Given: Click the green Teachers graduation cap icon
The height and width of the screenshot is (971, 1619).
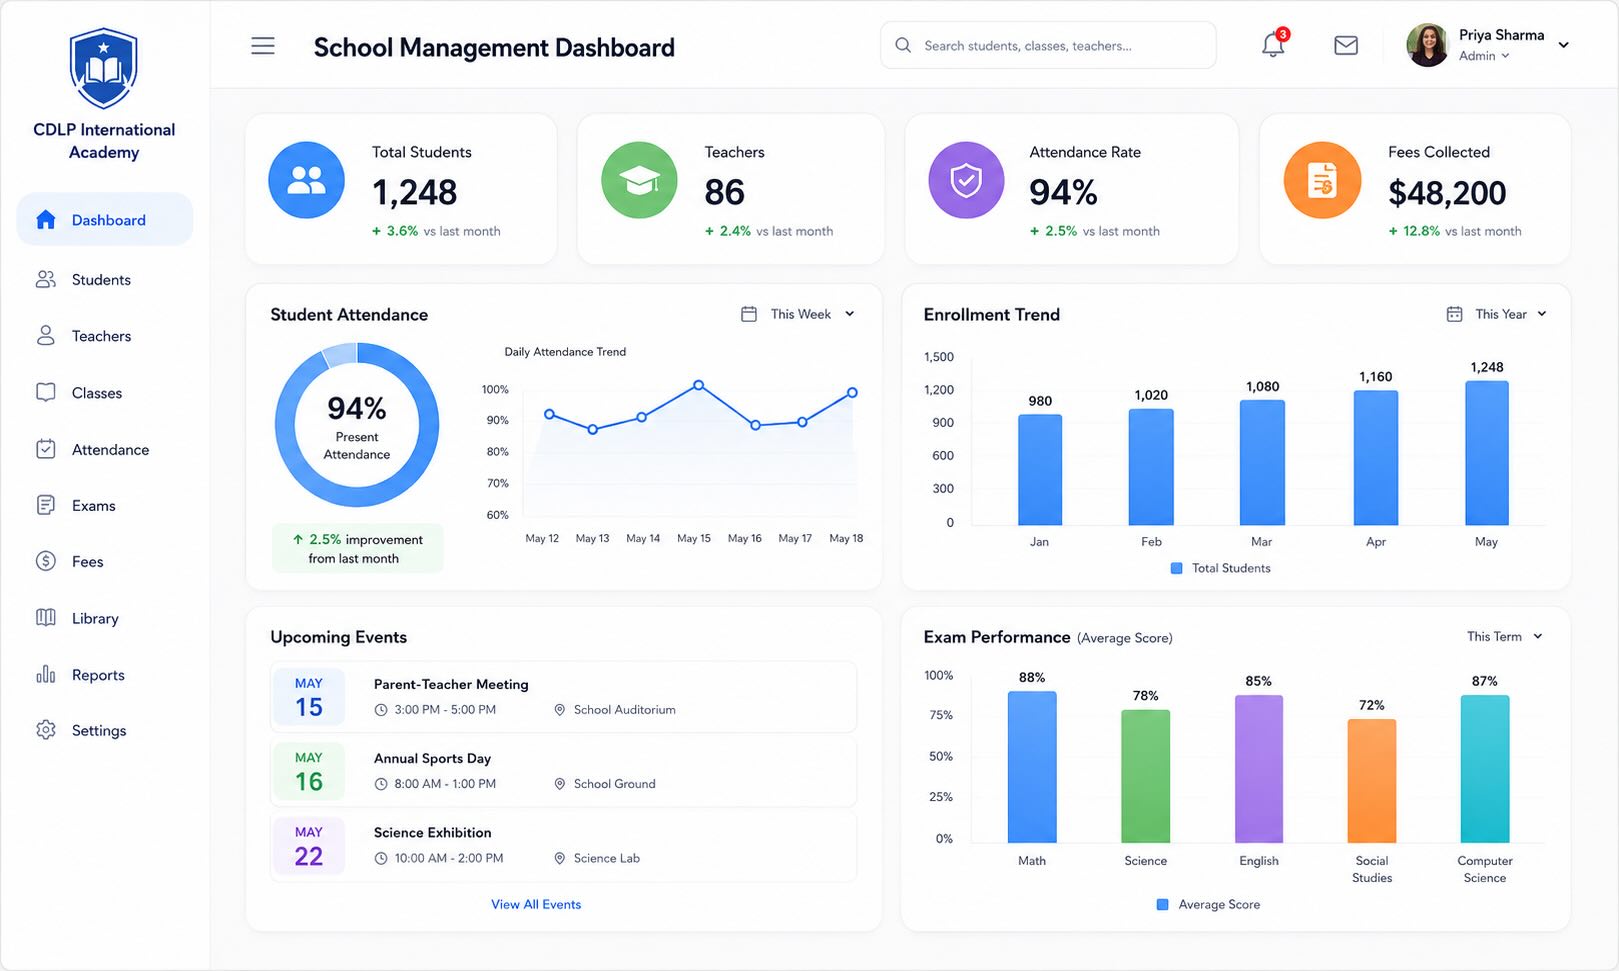Looking at the screenshot, I should (639, 180).
